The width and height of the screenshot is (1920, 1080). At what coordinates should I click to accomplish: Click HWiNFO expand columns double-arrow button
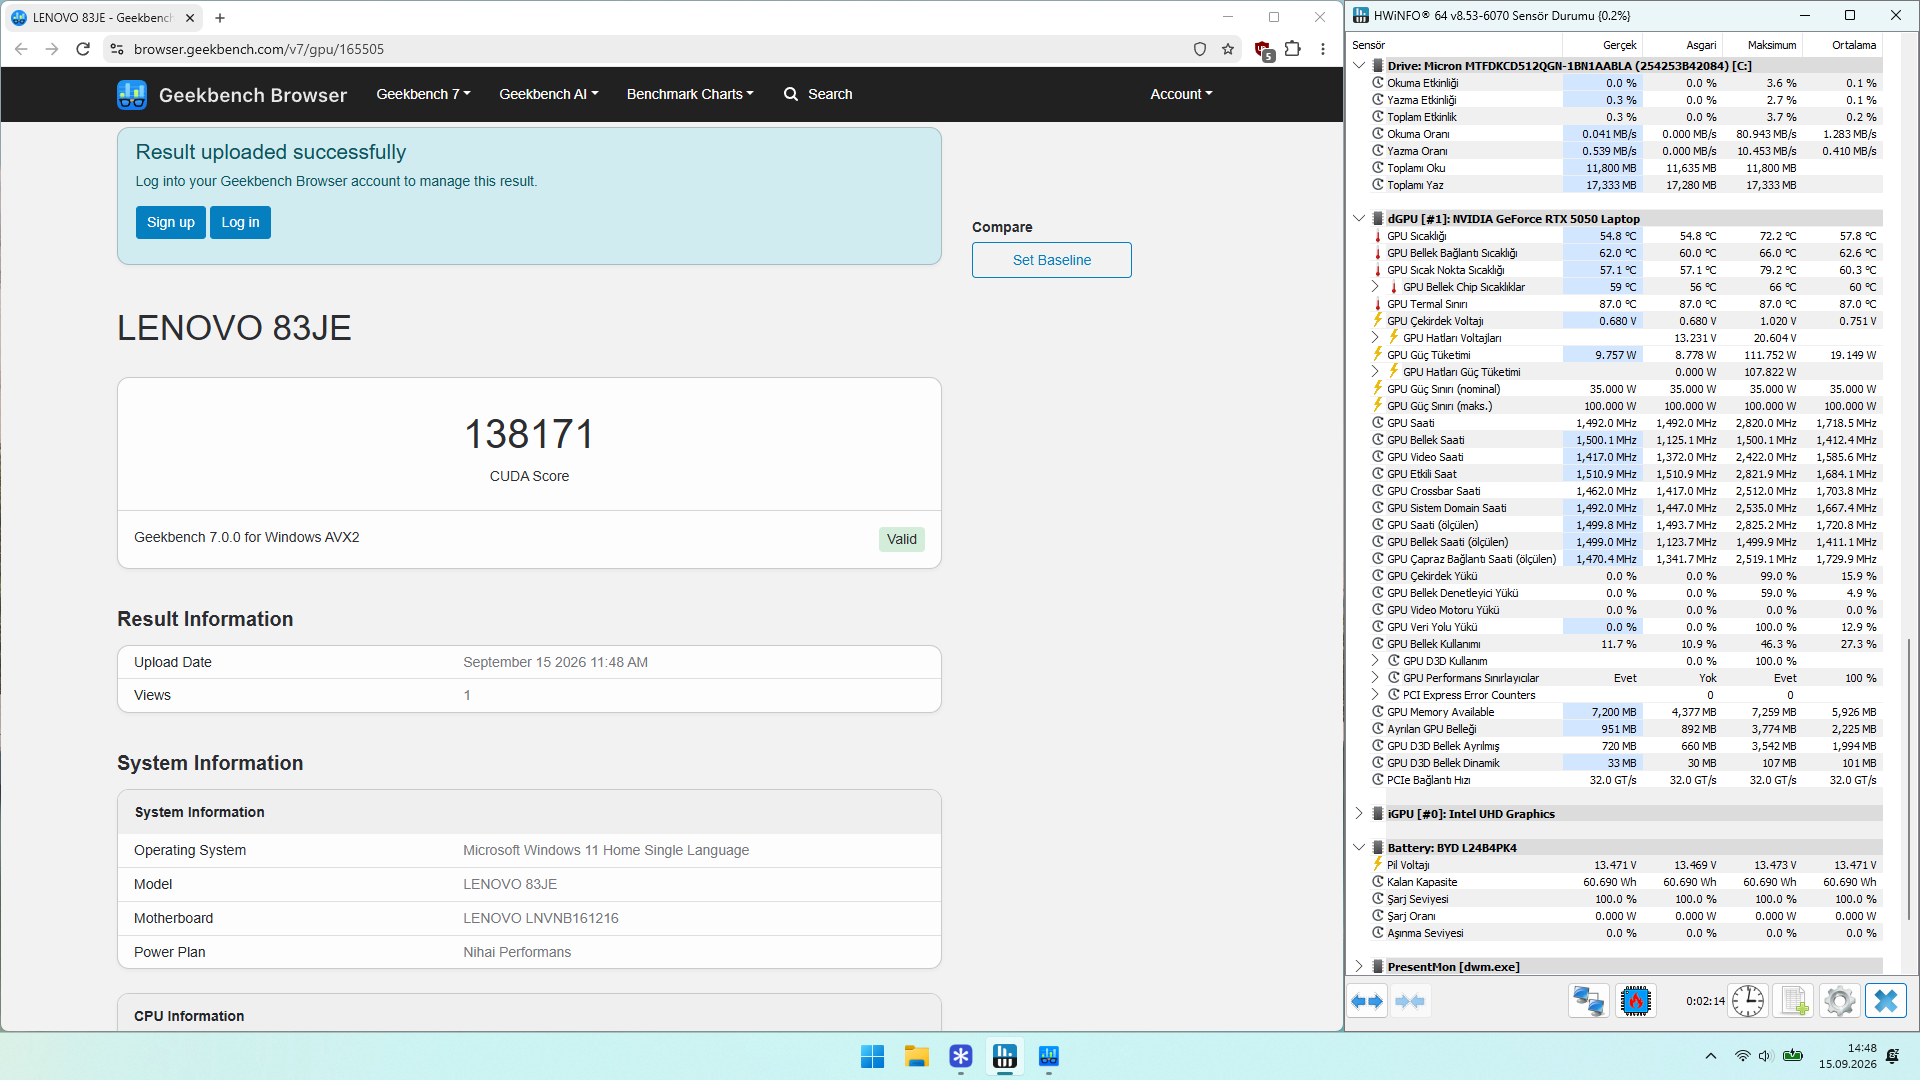(1367, 1001)
